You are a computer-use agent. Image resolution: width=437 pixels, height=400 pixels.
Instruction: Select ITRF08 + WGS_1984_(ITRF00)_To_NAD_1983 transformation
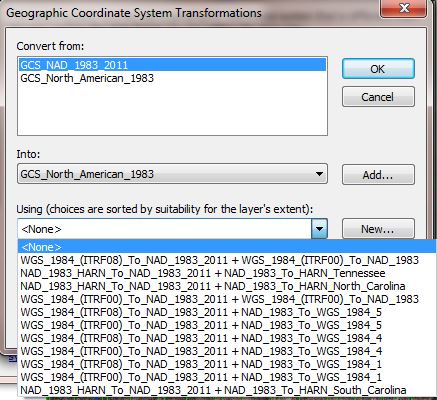[227, 260]
